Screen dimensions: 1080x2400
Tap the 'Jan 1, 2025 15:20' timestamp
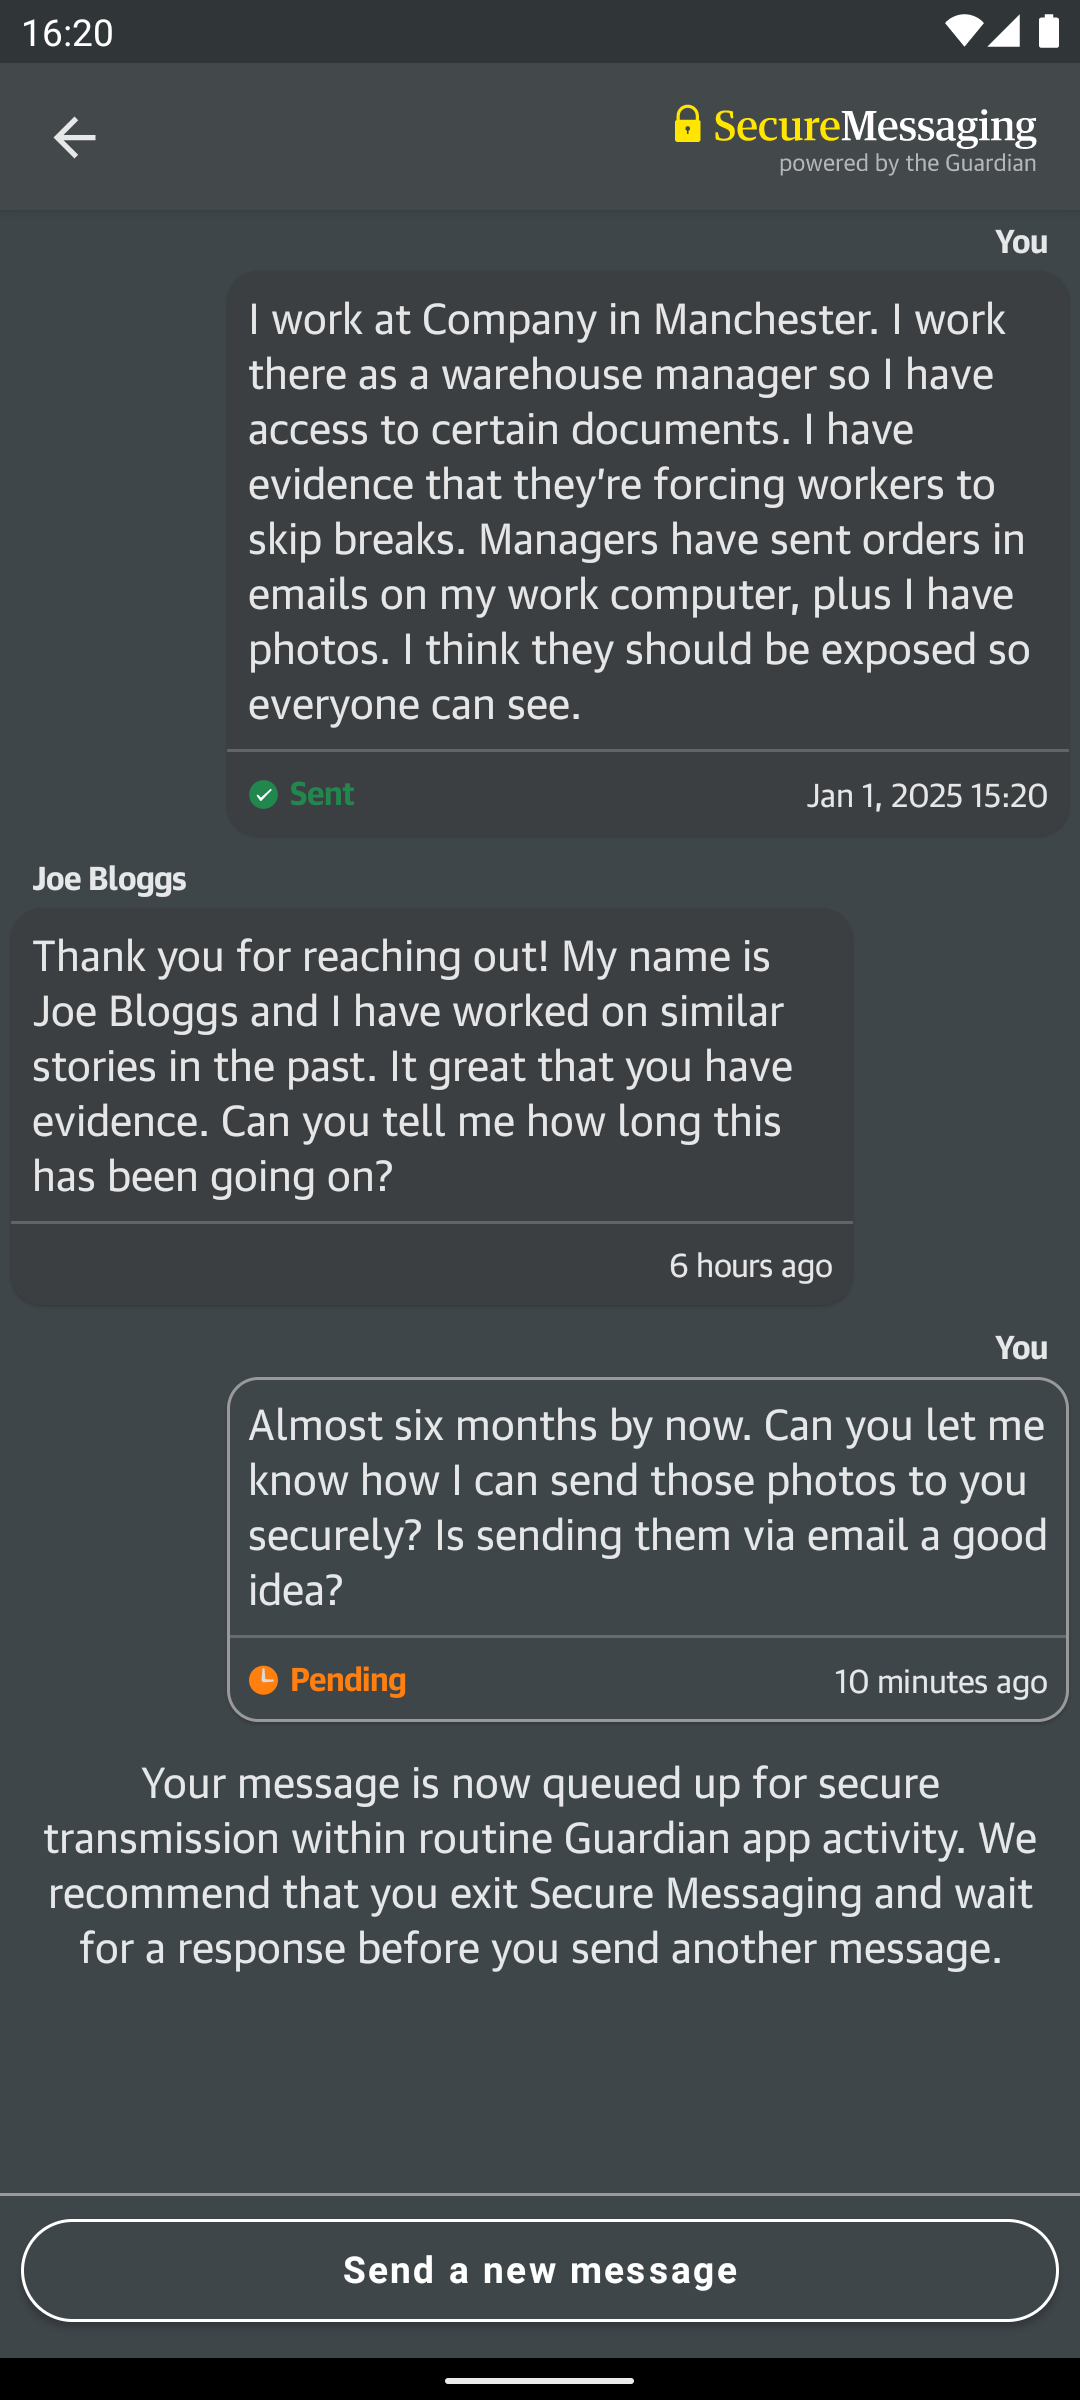click(927, 796)
